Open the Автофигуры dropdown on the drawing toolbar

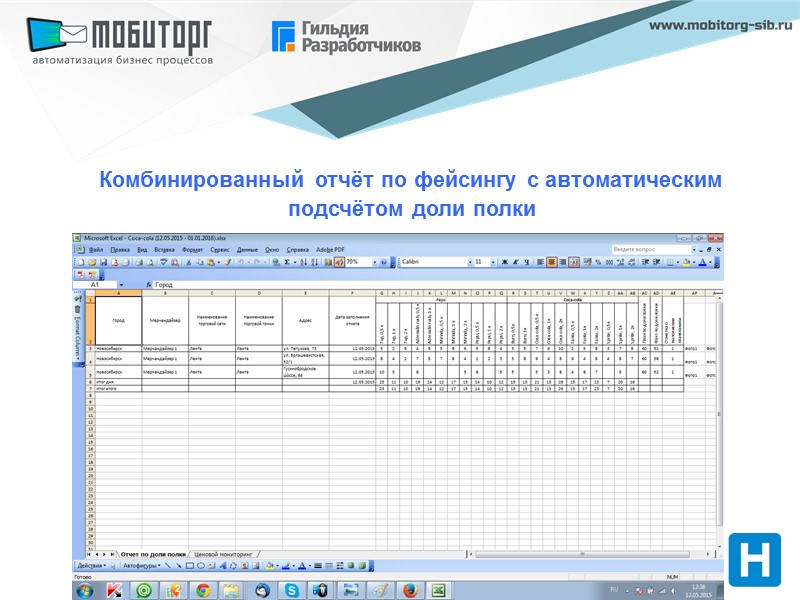(142, 566)
